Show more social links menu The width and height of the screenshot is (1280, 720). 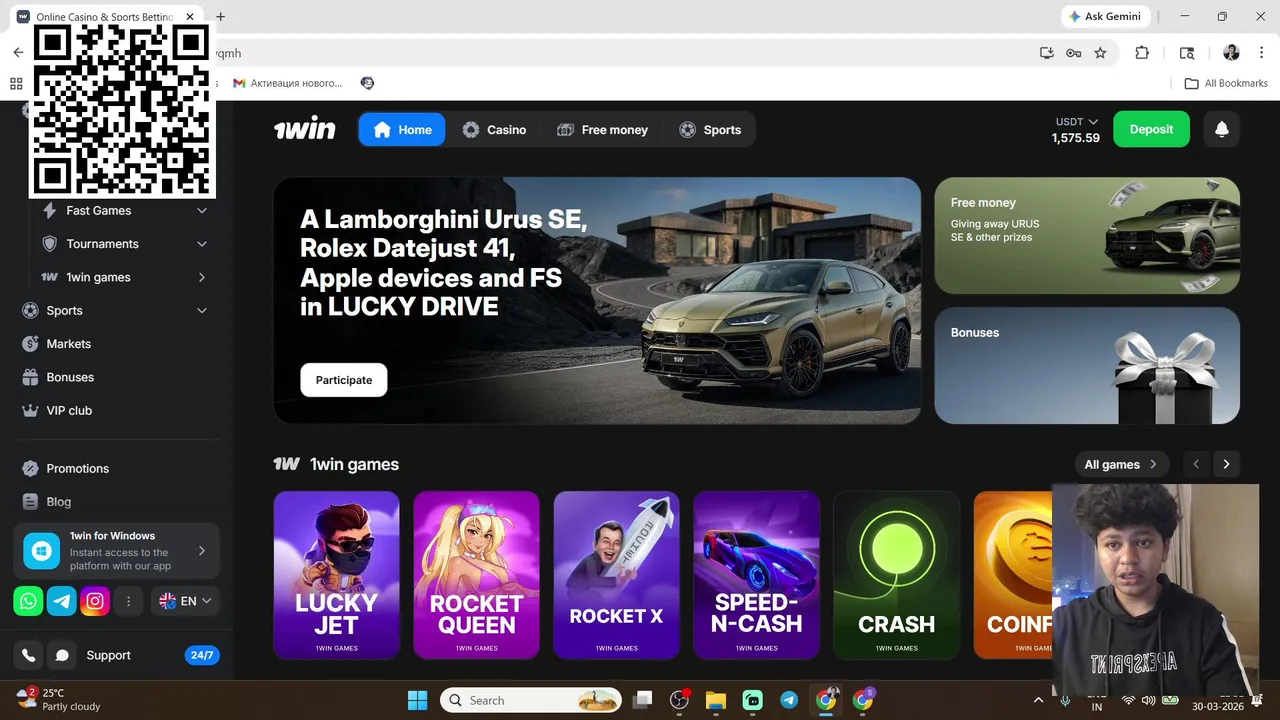pos(128,601)
